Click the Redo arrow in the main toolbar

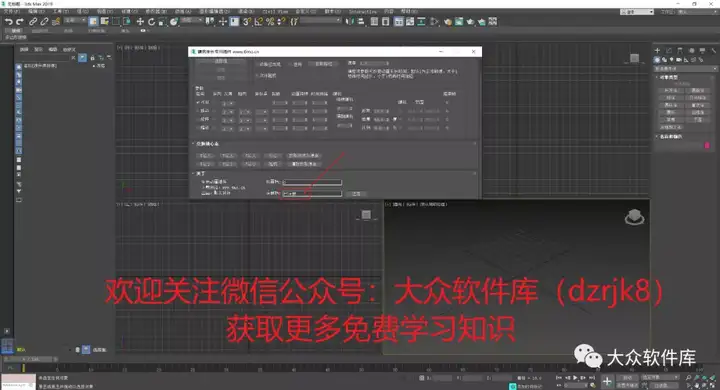tap(19, 22)
